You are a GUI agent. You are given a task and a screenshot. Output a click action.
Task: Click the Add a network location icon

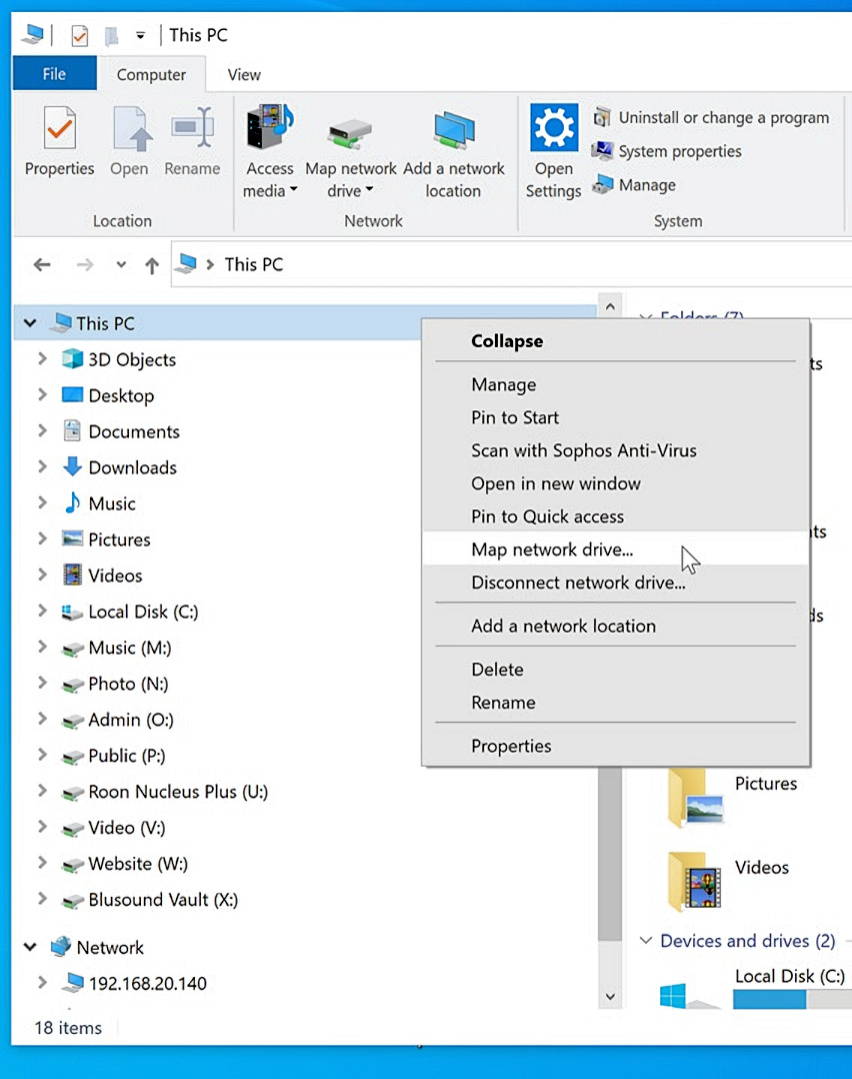click(454, 130)
